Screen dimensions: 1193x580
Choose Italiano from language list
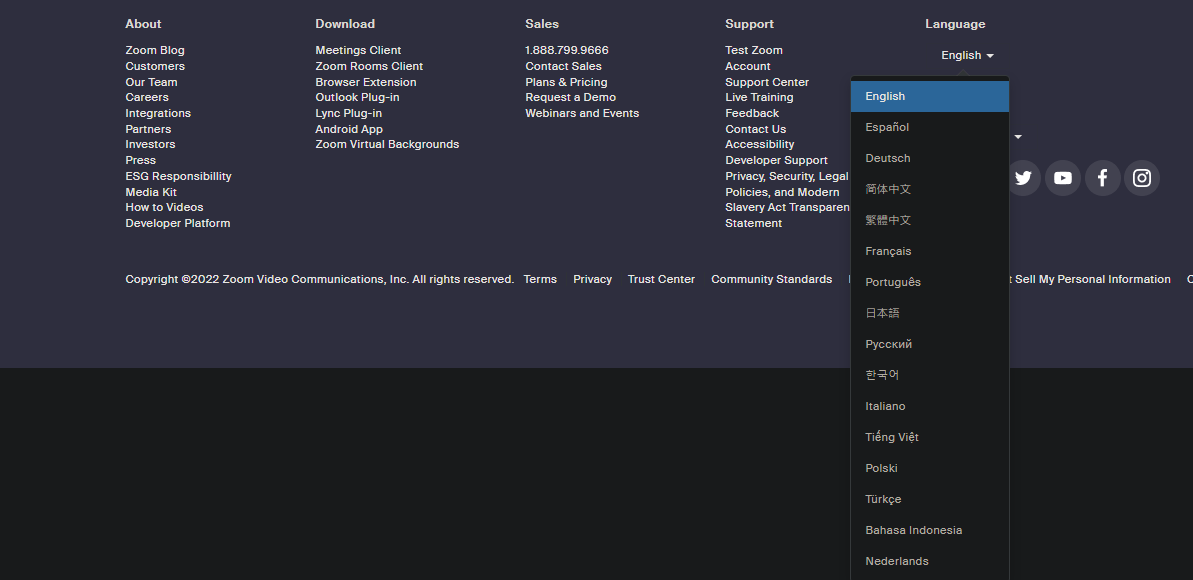tap(930, 406)
